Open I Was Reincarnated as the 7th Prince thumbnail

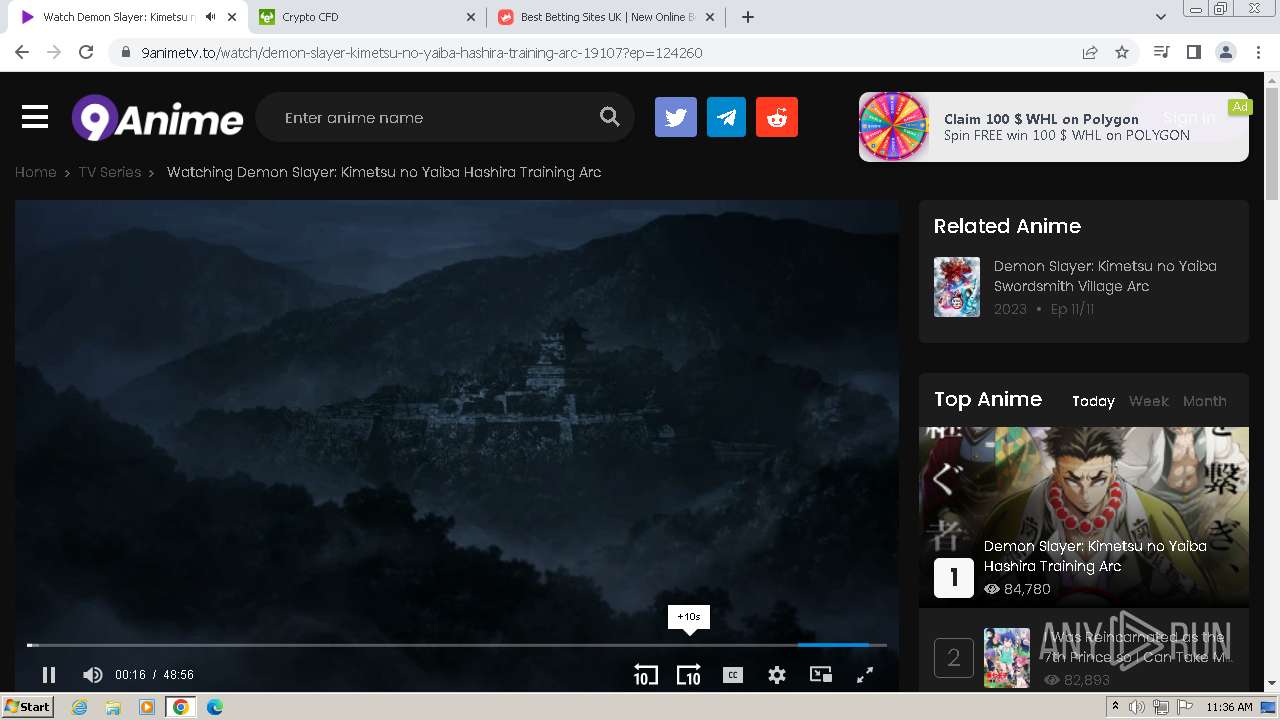(x=1007, y=657)
